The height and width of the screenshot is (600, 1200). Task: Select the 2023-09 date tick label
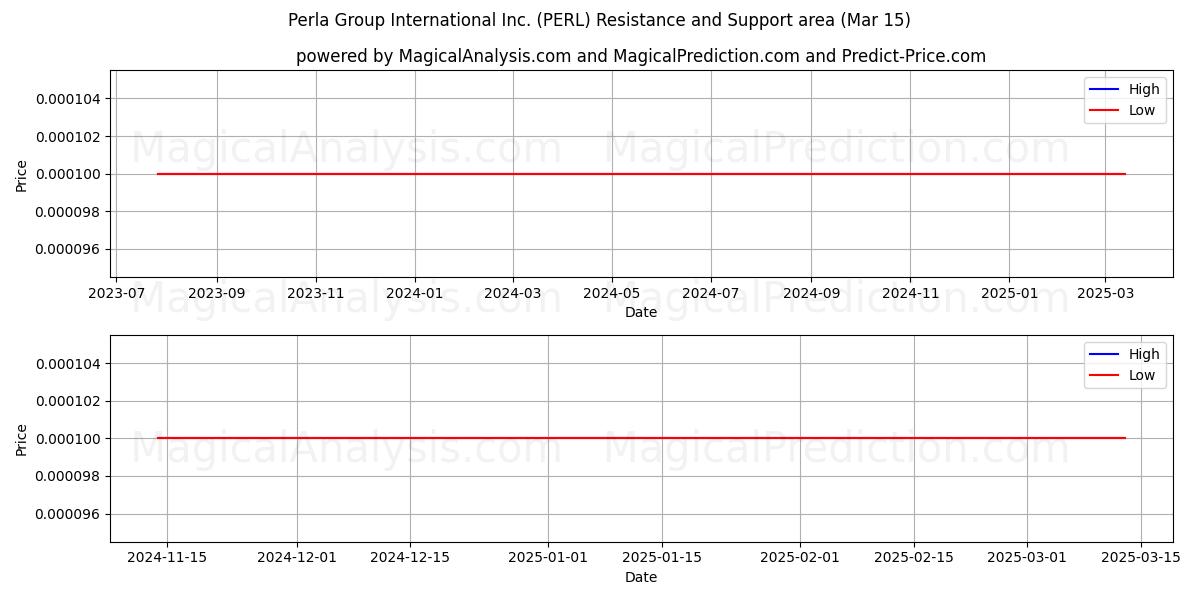click(x=217, y=293)
